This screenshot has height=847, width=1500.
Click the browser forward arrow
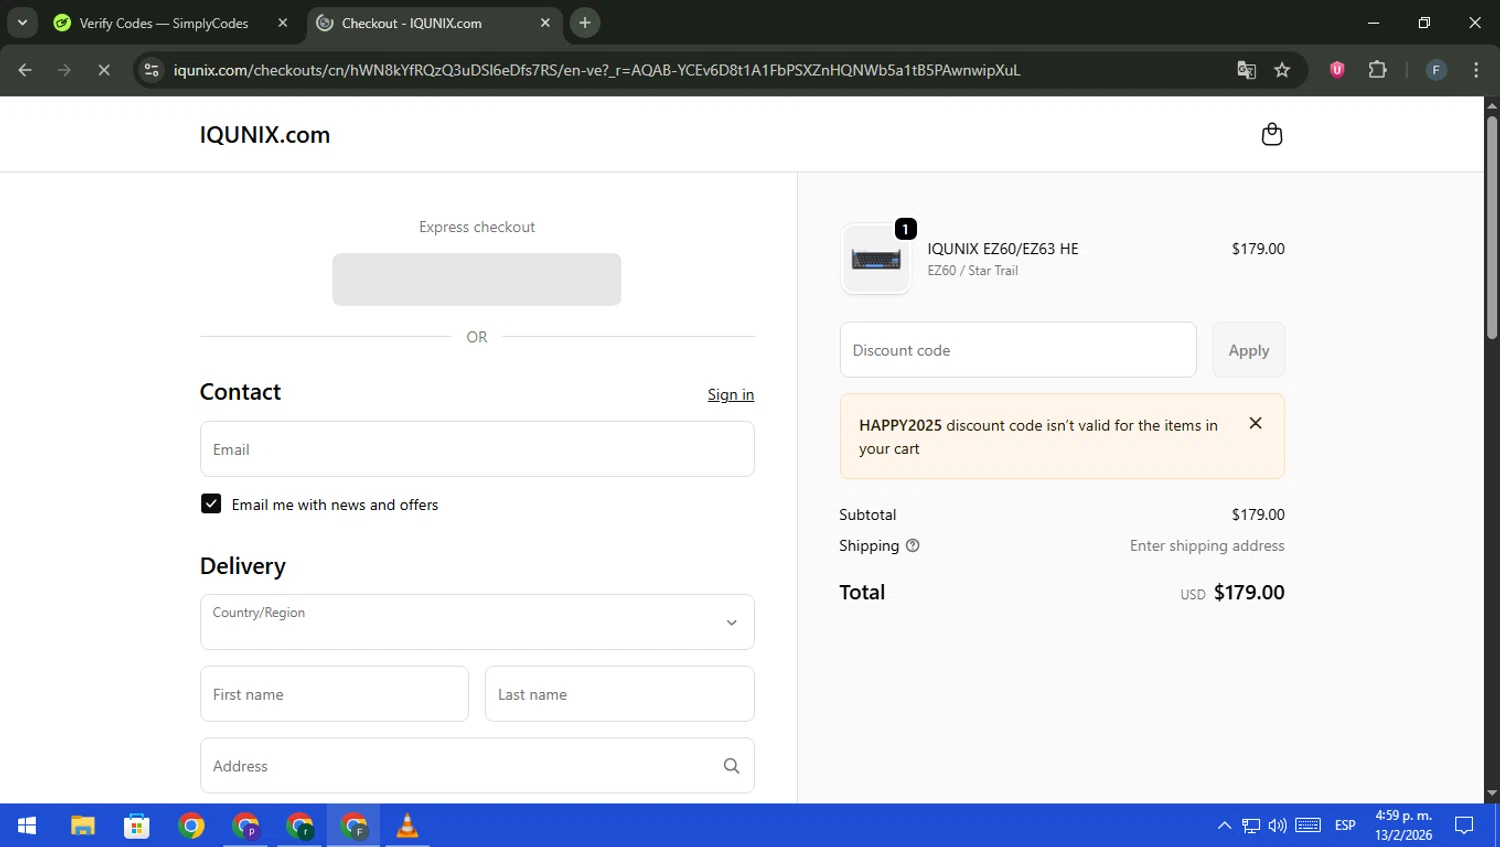tap(64, 70)
